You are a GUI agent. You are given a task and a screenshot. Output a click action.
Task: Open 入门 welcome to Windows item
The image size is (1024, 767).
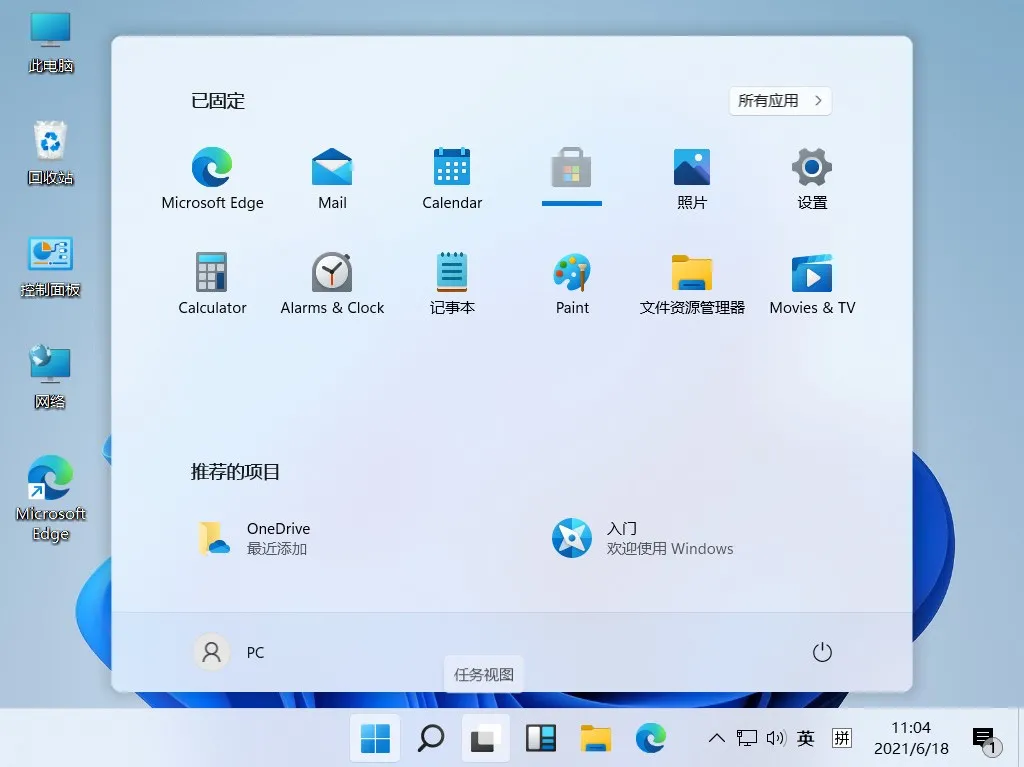(643, 538)
